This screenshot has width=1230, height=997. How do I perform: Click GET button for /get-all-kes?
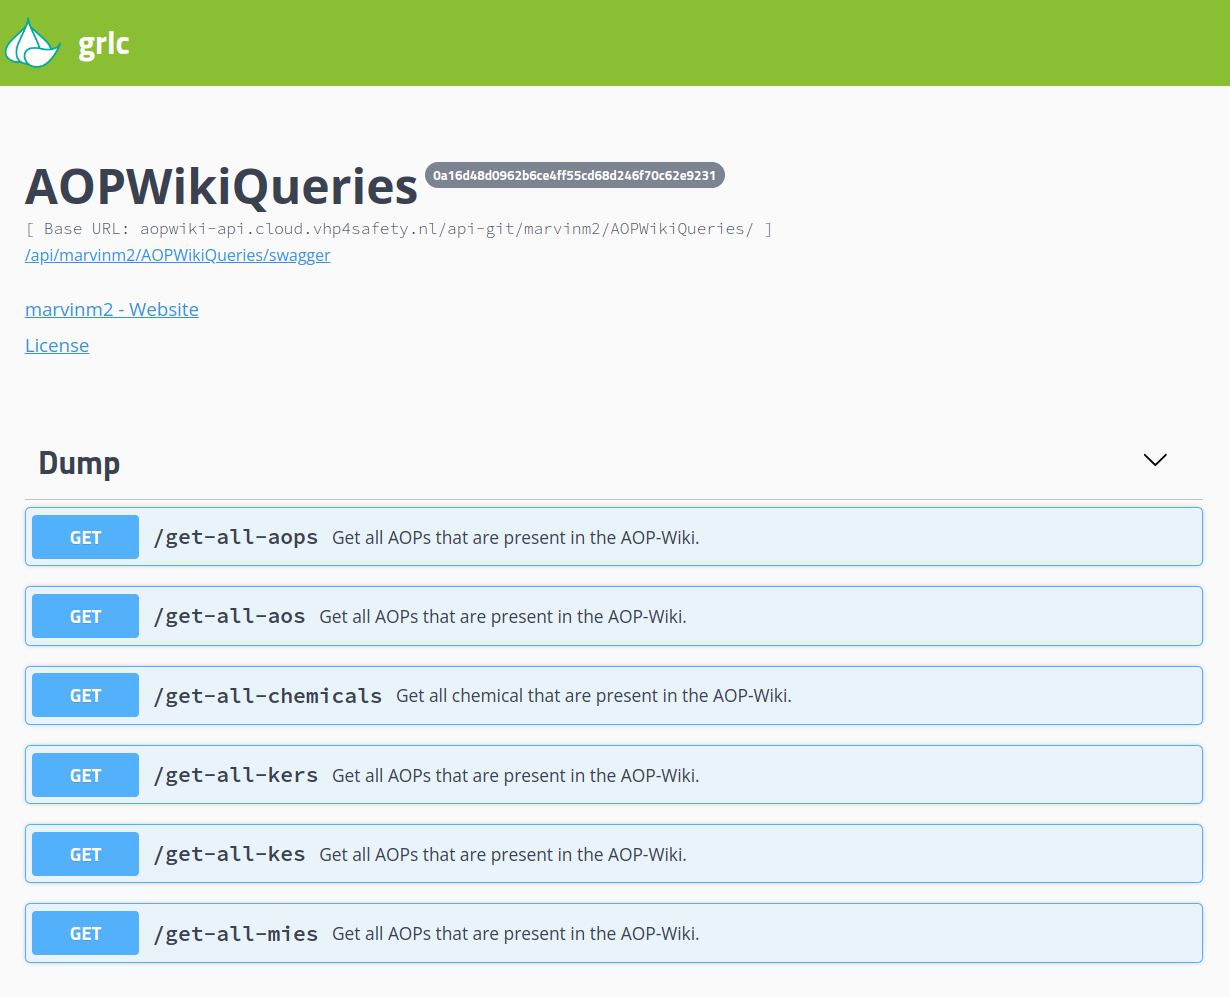[x=85, y=854]
